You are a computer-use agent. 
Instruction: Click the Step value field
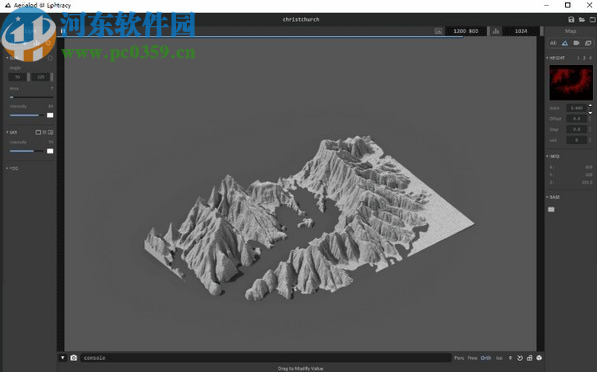576,129
